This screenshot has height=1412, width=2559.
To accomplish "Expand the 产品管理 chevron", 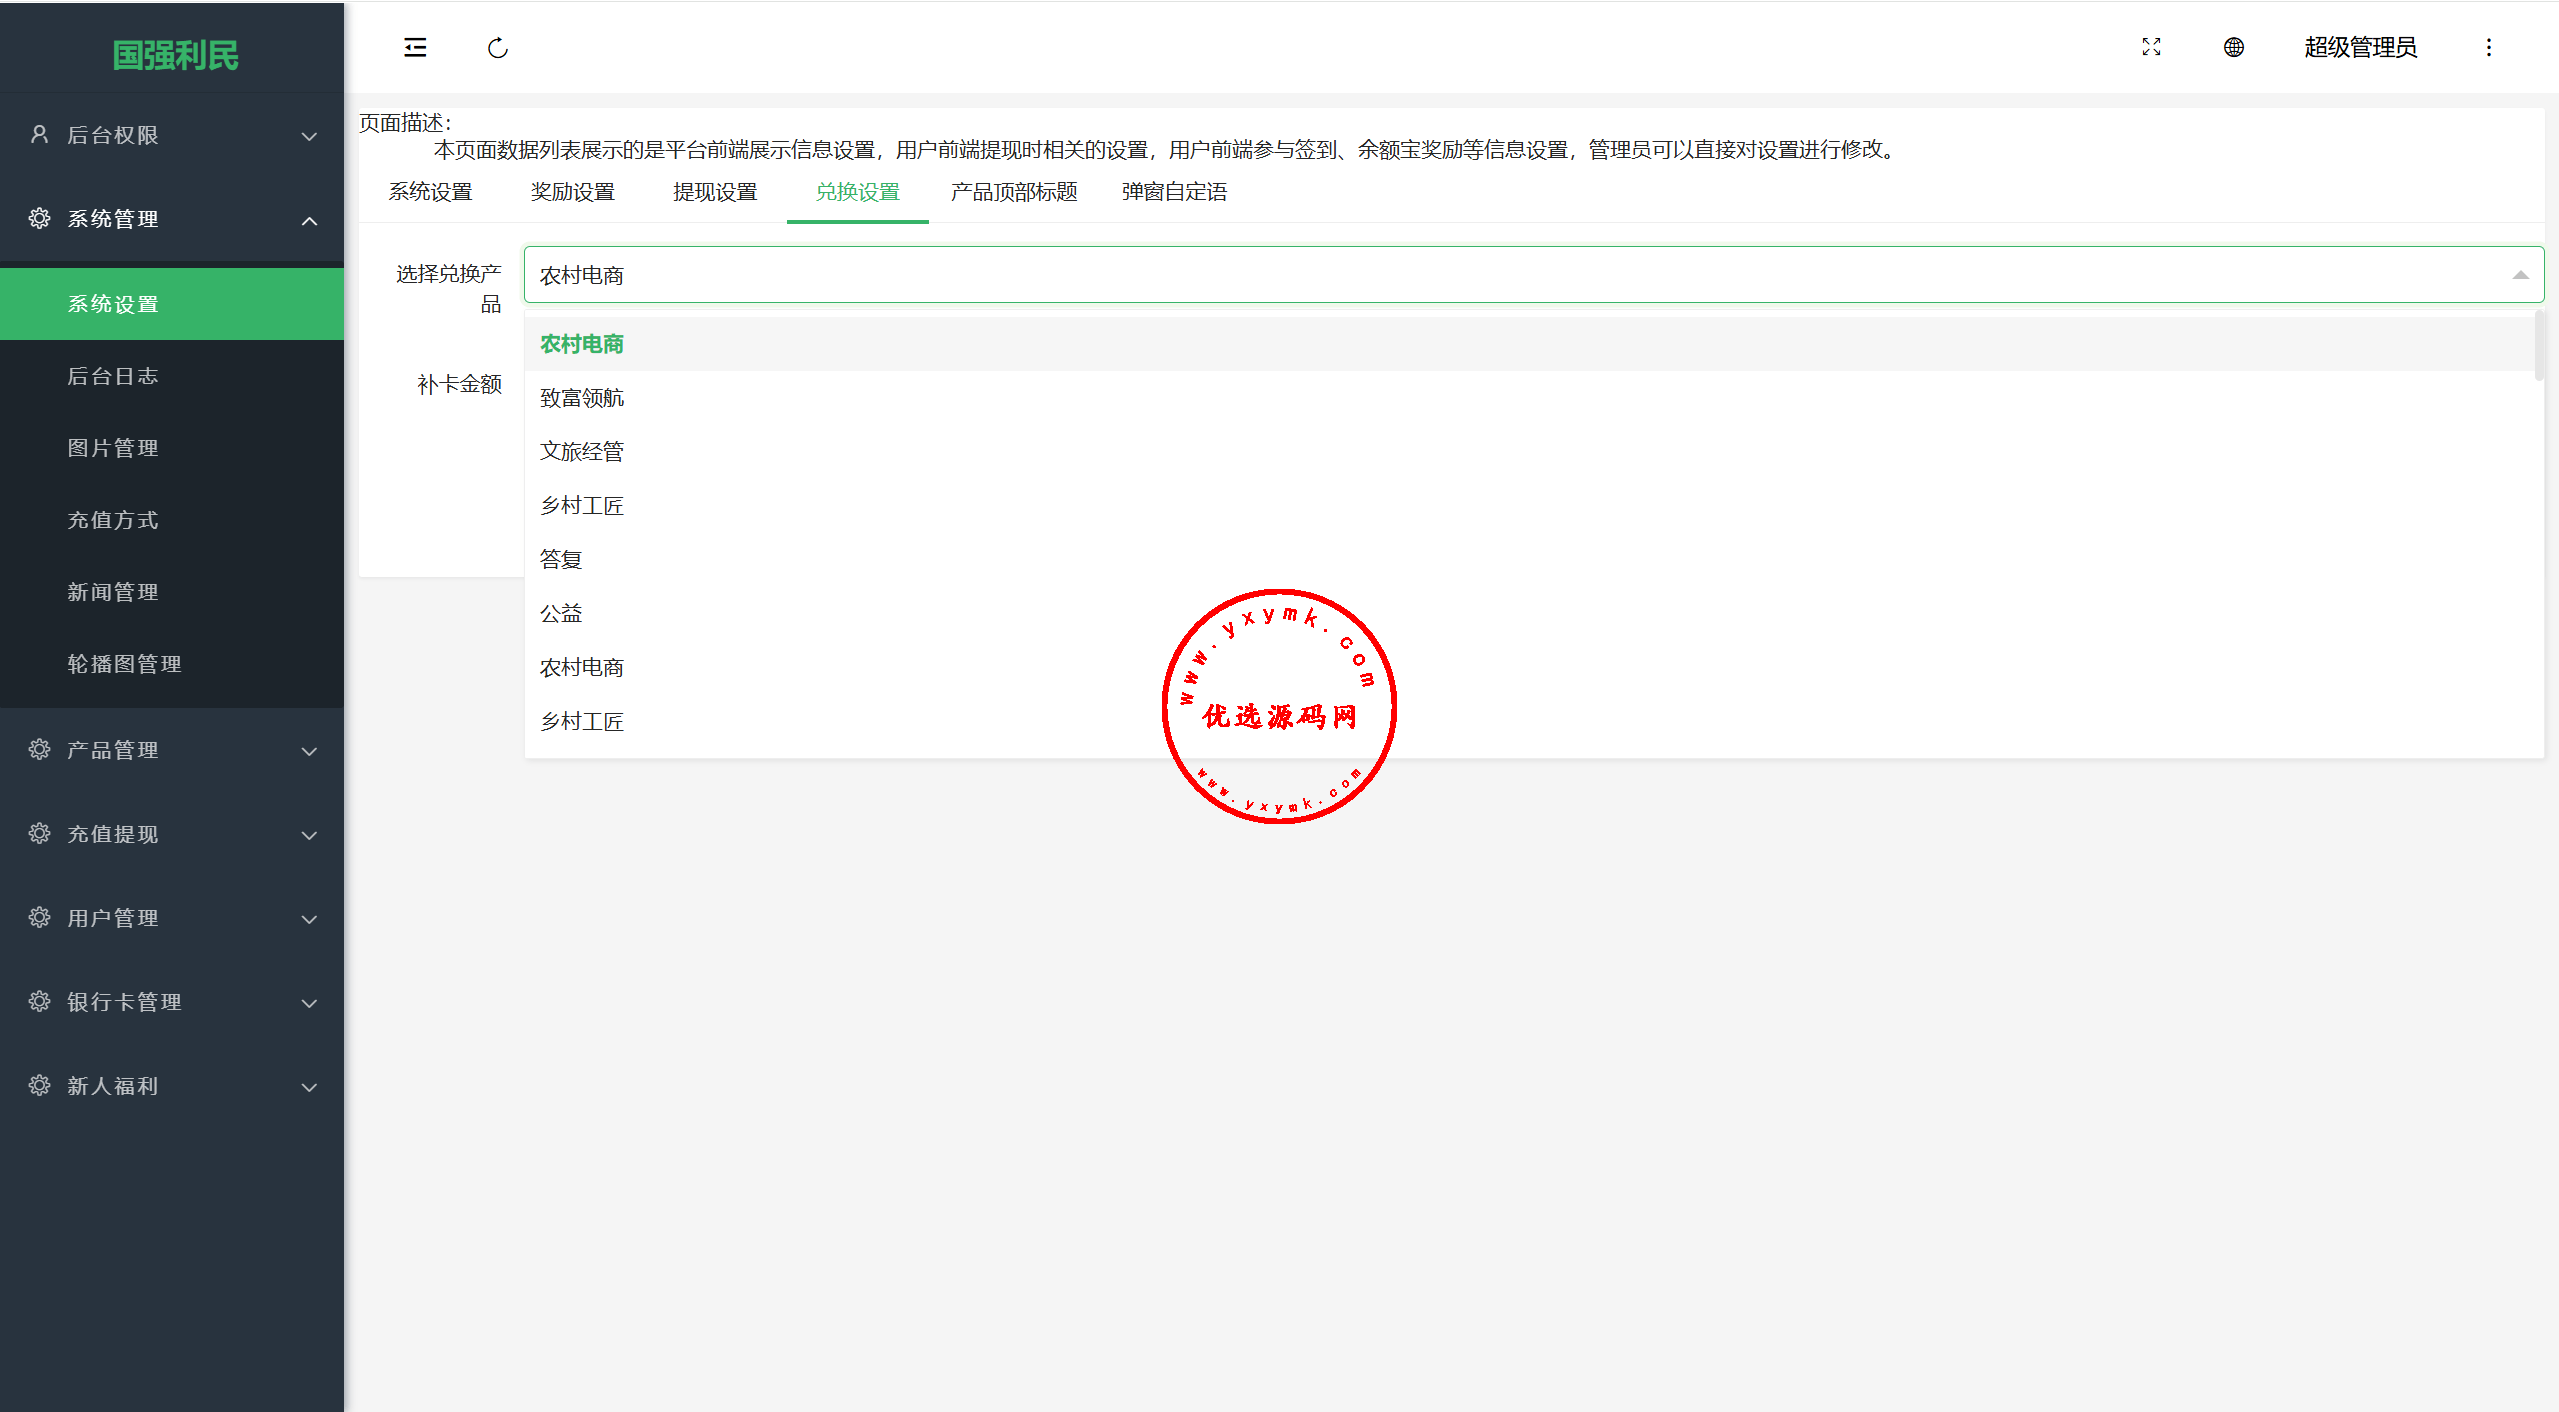I will 310,751.
